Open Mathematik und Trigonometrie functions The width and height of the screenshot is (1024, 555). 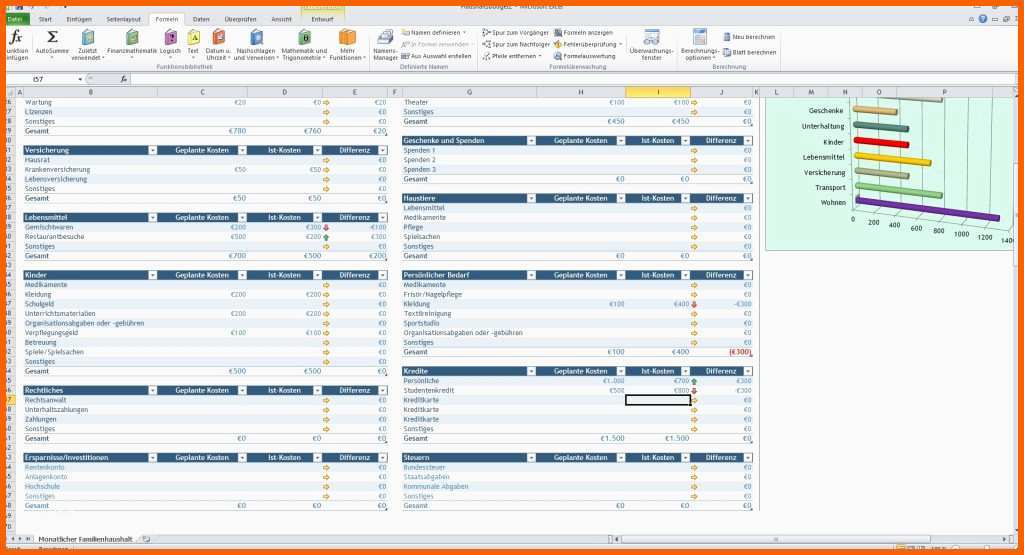[304, 44]
